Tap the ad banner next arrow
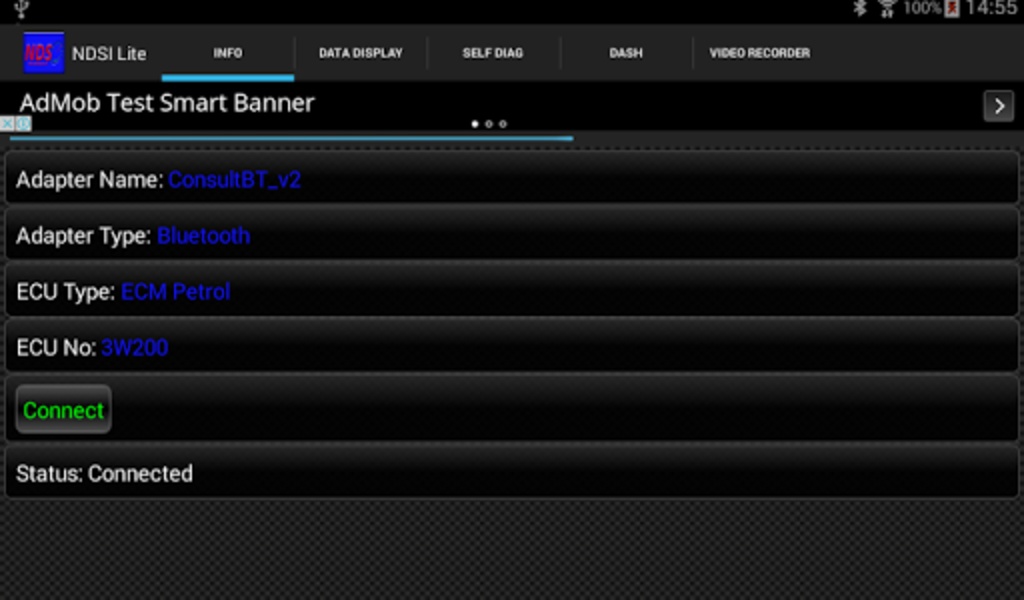Viewport: 1024px width, 600px height. coord(999,106)
